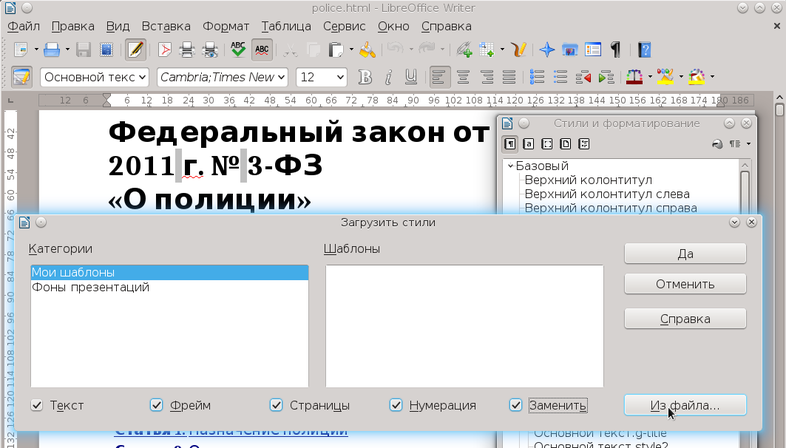Open the Navigator star icon

click(x=547, y=50)
